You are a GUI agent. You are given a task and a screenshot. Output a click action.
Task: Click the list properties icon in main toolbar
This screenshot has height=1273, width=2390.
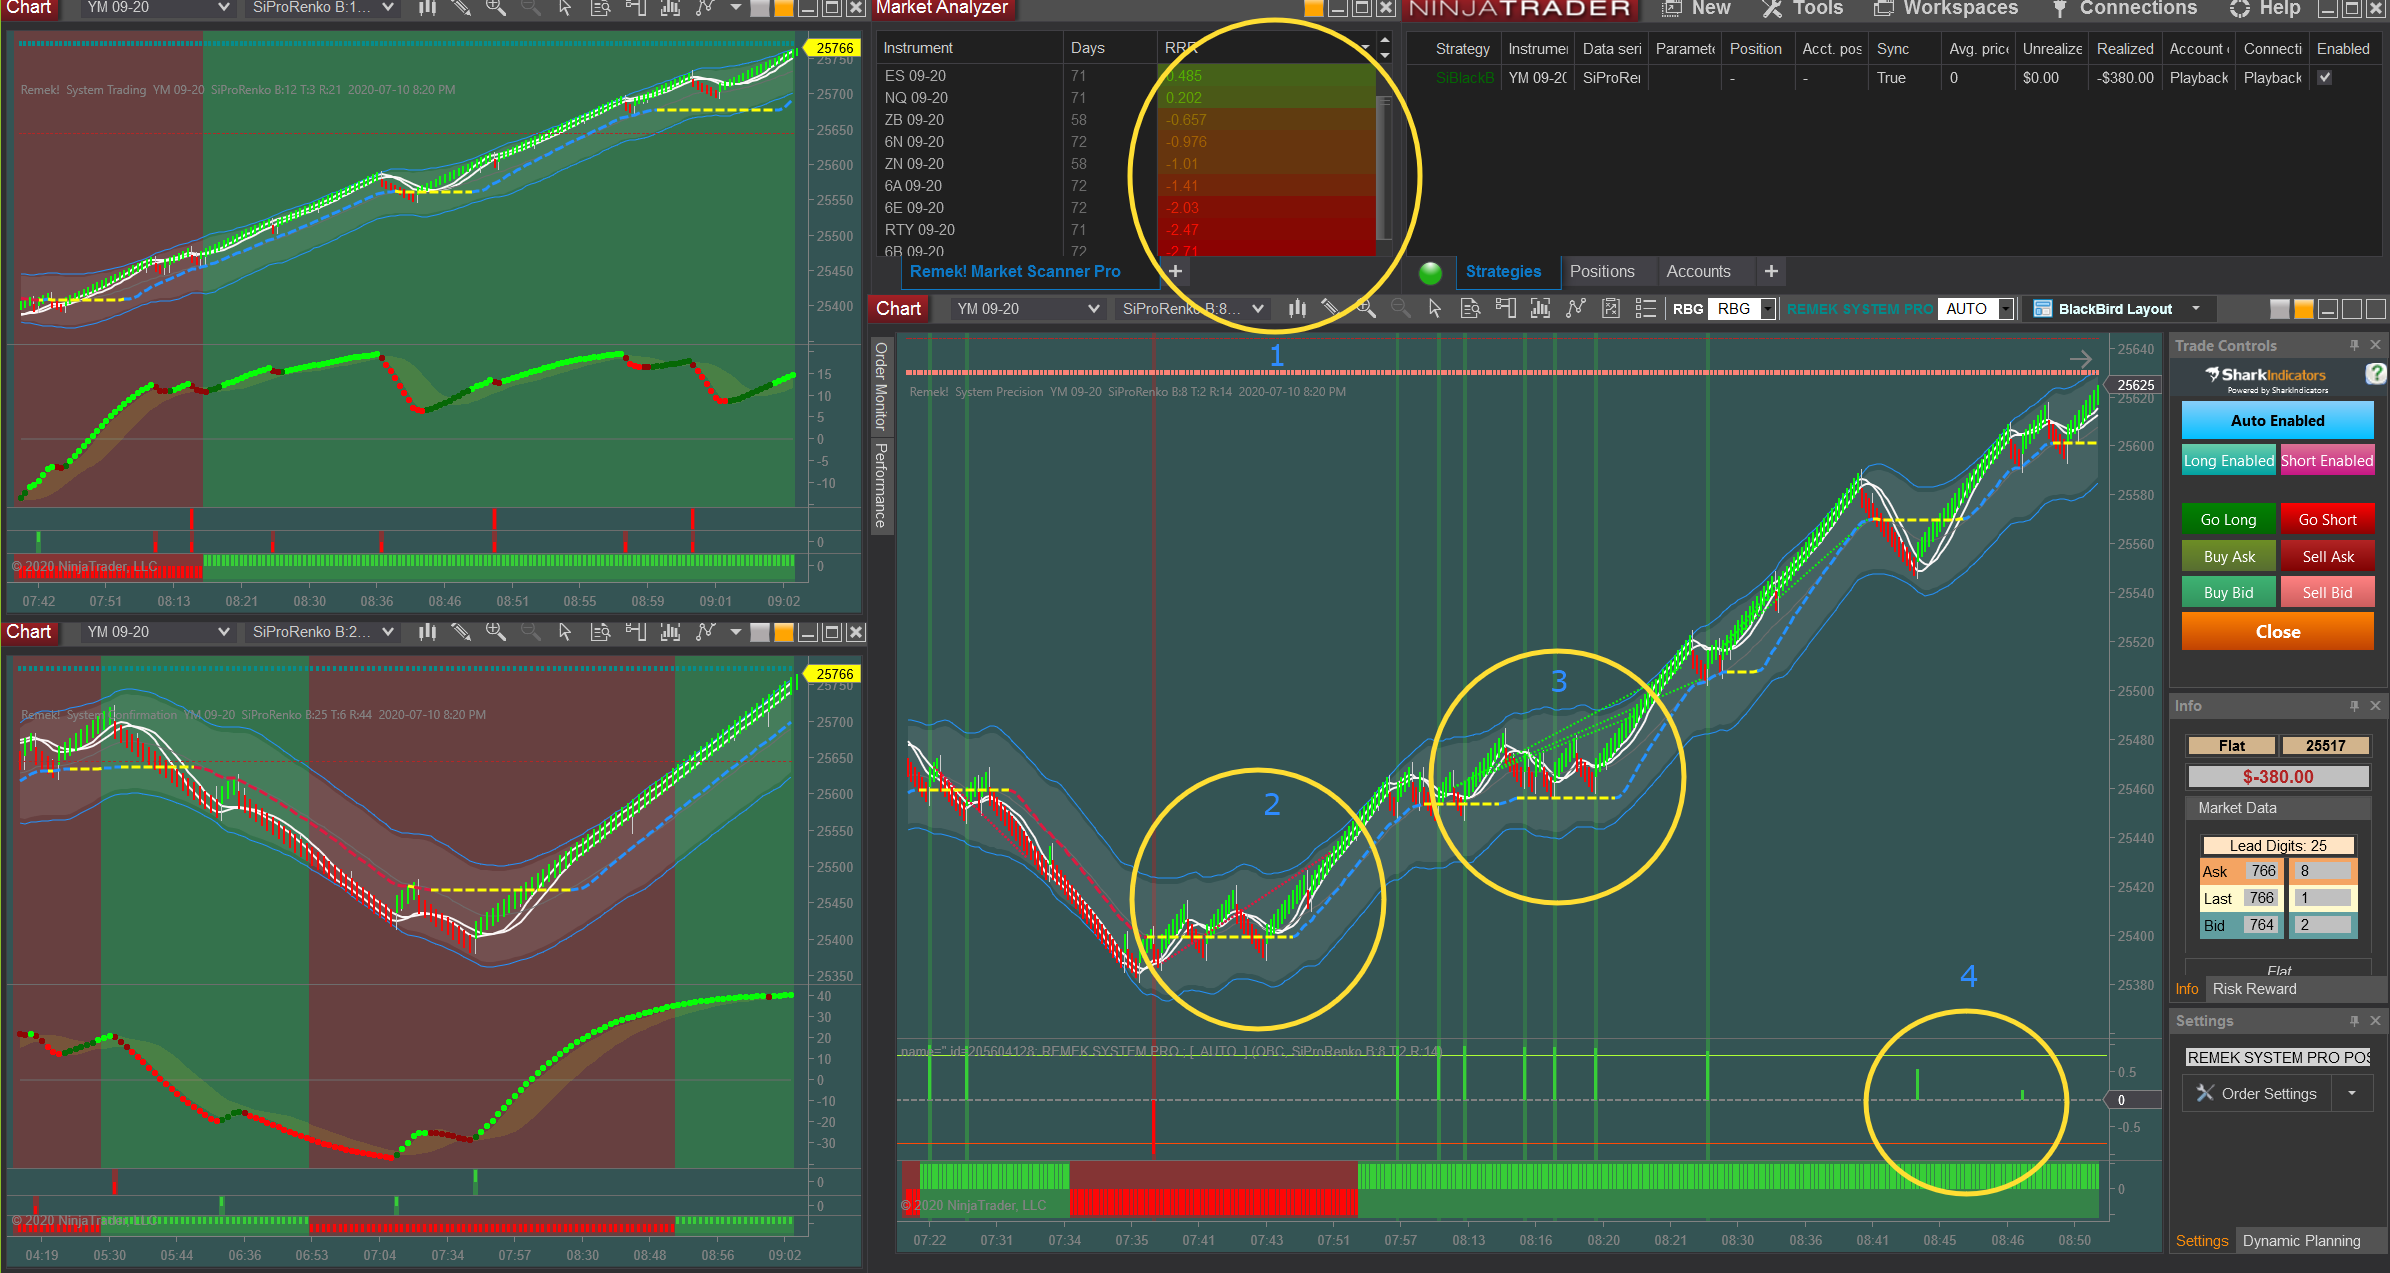point(1645,309)
